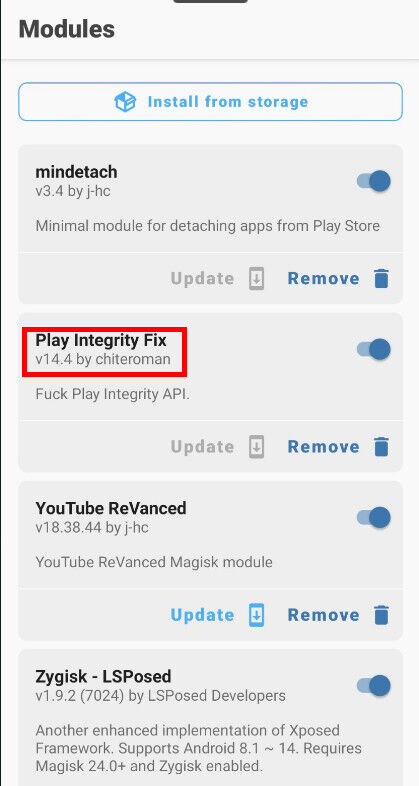The image size is (419, 786).
Task: Disable the Zygisk - LSPosed module toggle
Action: [374, 686]
